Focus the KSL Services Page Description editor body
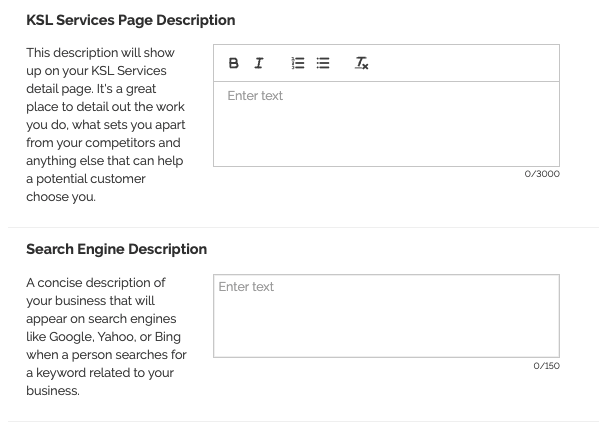 pos(387,124)
